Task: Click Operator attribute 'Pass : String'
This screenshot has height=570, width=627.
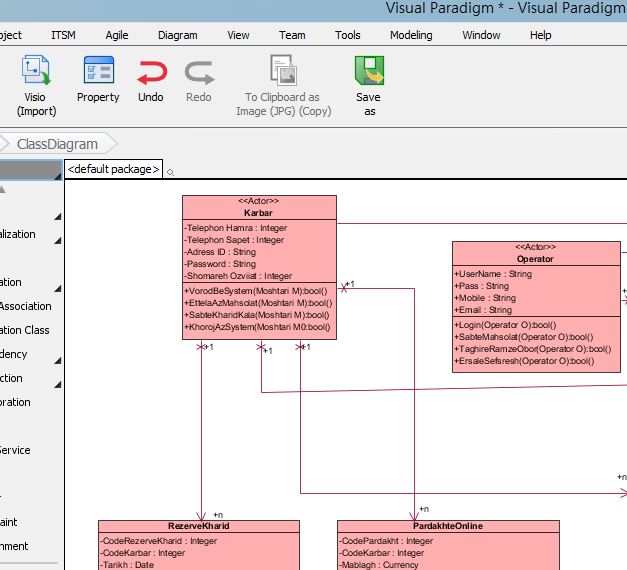Action: click(481, 286)
